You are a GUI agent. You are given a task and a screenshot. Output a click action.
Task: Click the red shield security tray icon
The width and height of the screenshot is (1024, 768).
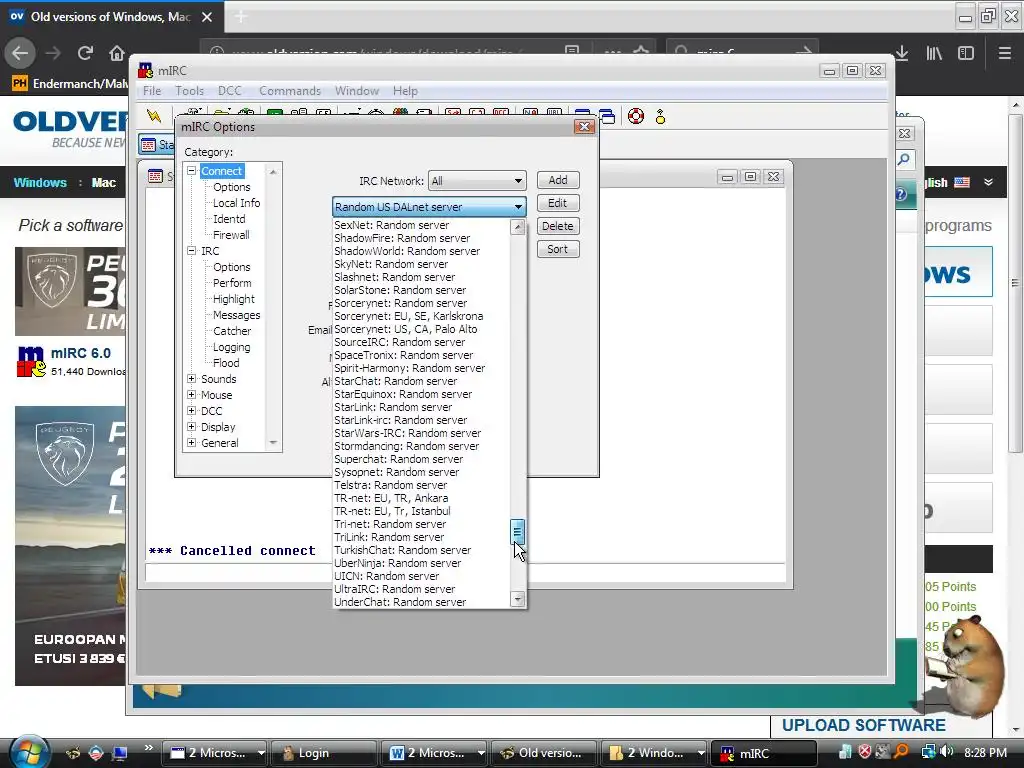pyautogui.click(x=865, y=752)
